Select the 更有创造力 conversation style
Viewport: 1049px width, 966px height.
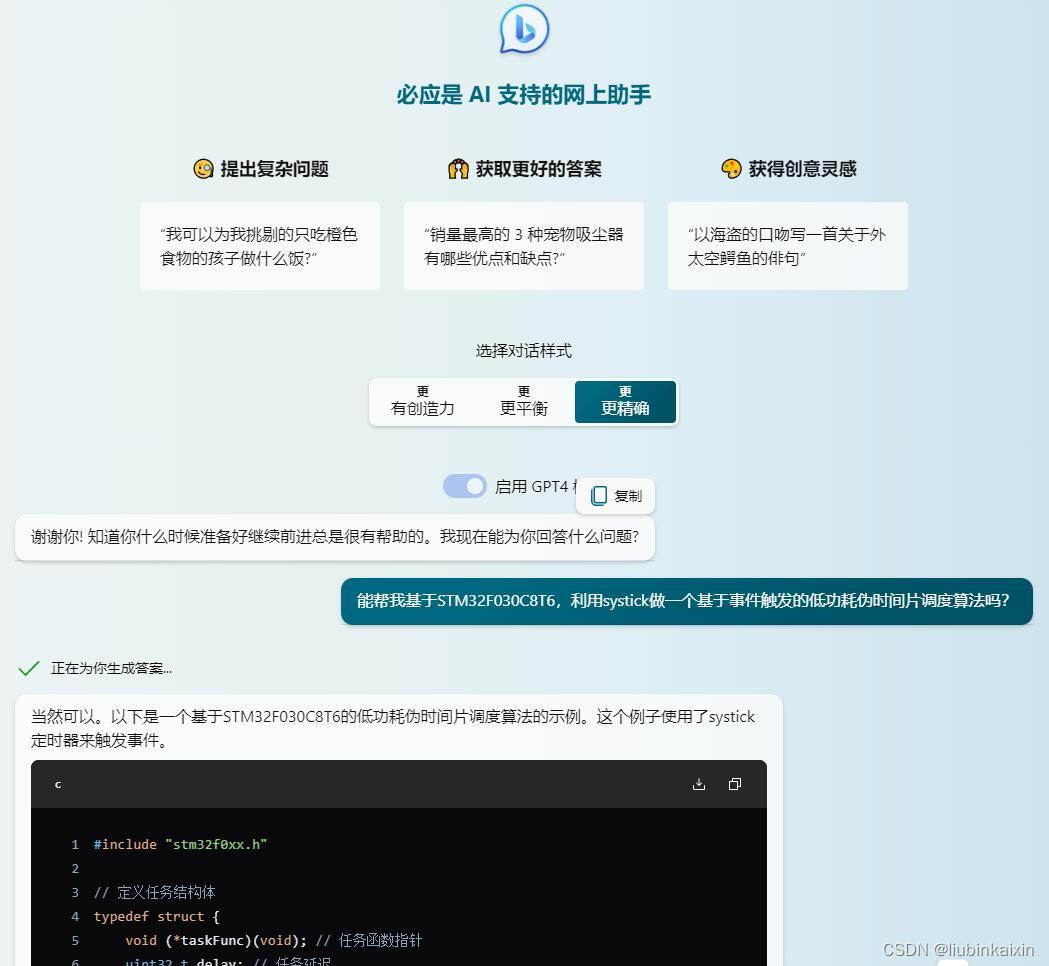(x=423, y=401)
